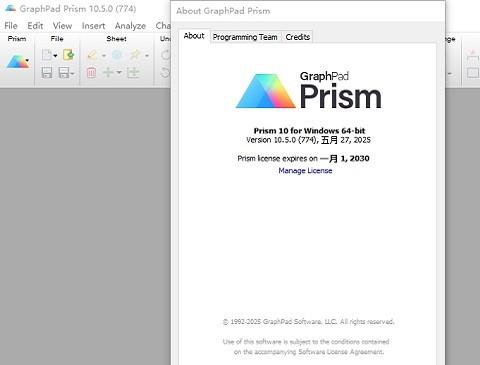Click the Save floppy disk icon
This screenshot has width=480, height=365.
tap(47, 72)
